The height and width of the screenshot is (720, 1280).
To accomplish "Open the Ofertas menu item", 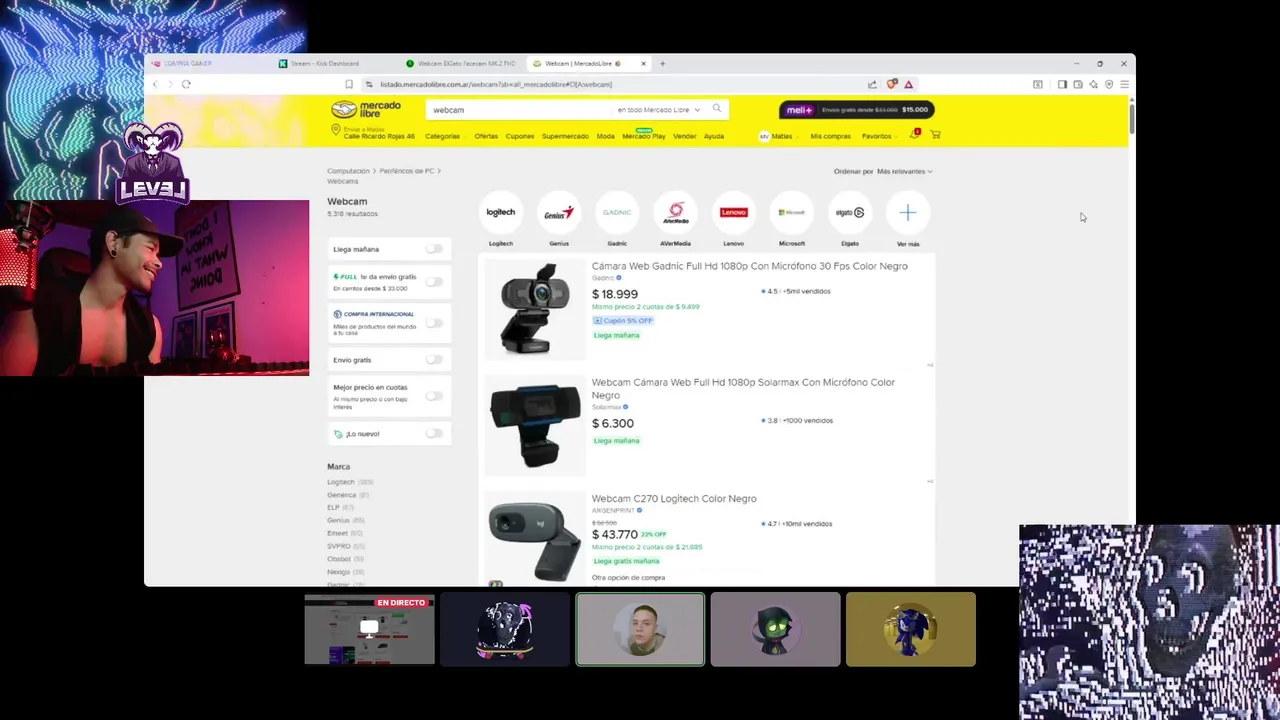I will point(486,136).
